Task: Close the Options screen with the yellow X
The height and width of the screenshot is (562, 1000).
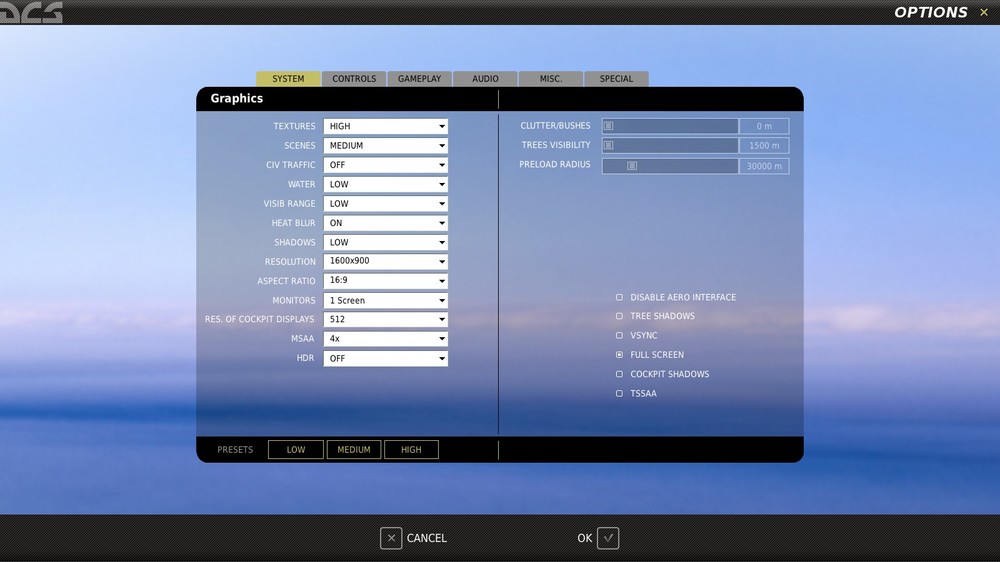Action: [983, 12]
